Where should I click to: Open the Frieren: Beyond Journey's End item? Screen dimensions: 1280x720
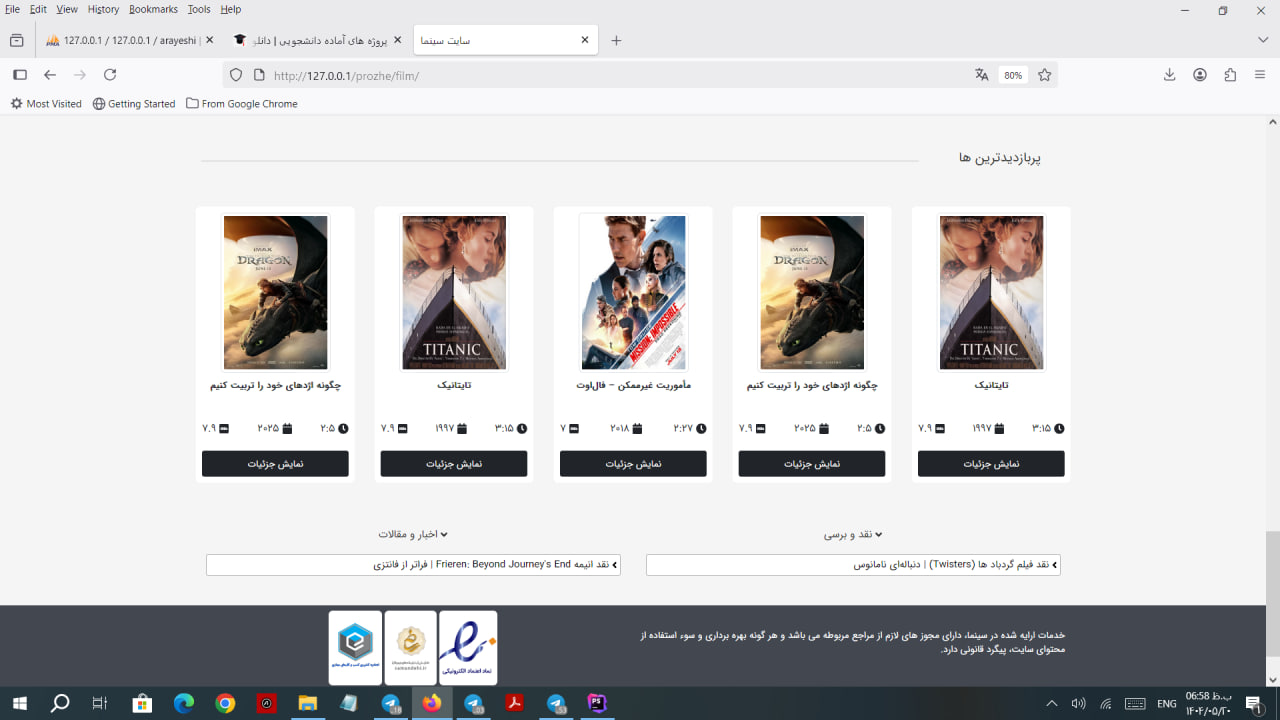[413, 565]
